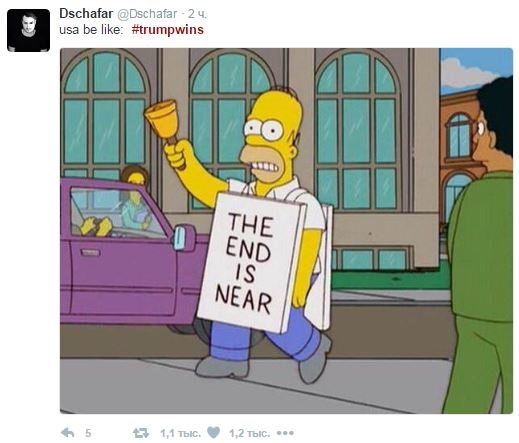This screenshot has height=443, width=519.
Task: Click the golden bell in Homer's hand
Action: click(162, 121)
